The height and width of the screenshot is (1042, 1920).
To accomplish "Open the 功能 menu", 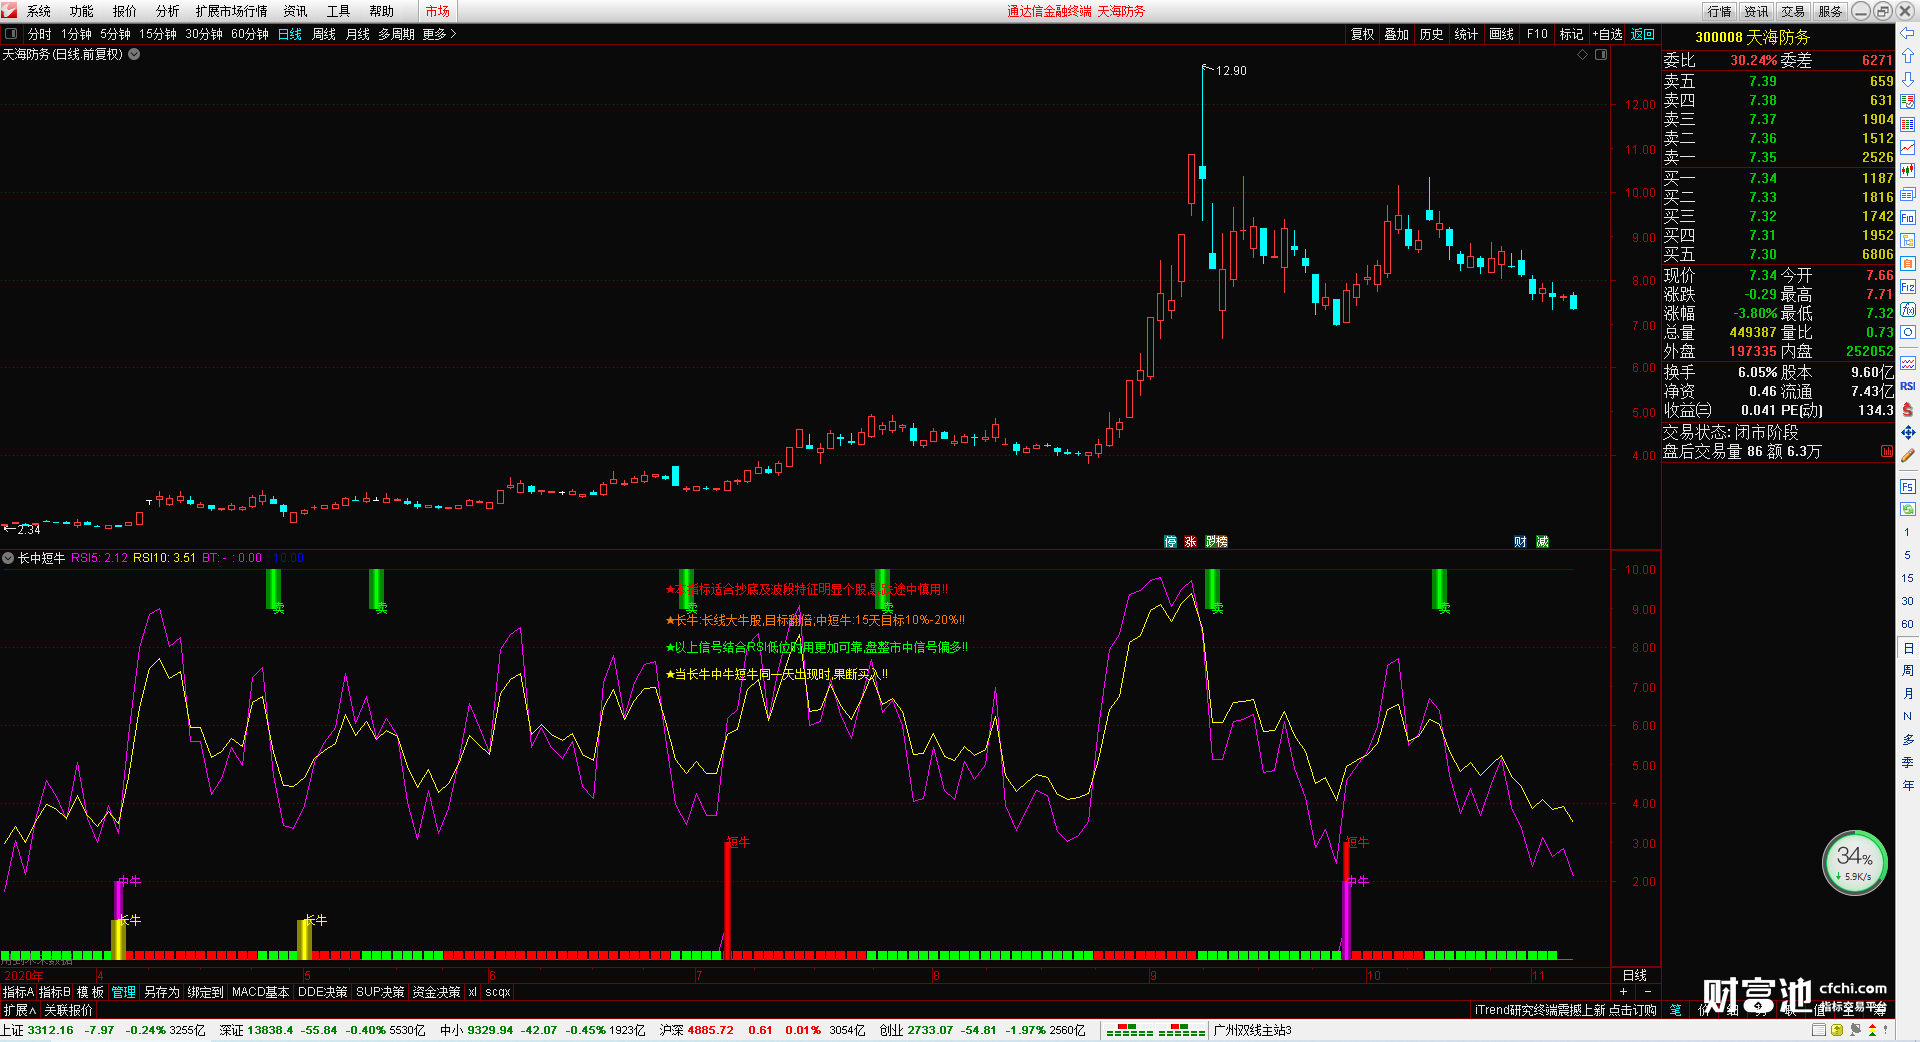I will (82, 11).
